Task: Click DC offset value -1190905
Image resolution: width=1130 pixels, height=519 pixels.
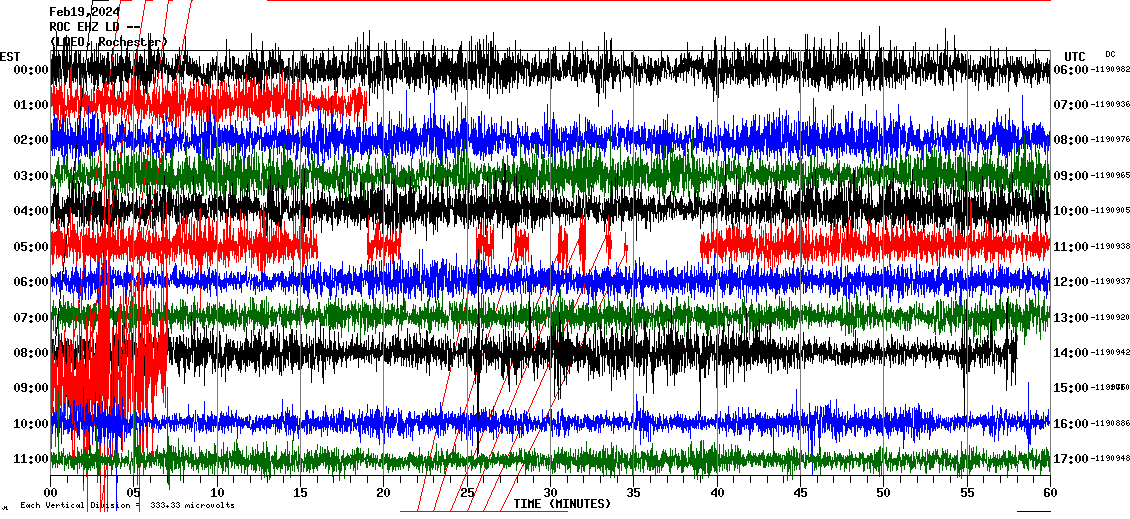Action: tap(1109, 211)
